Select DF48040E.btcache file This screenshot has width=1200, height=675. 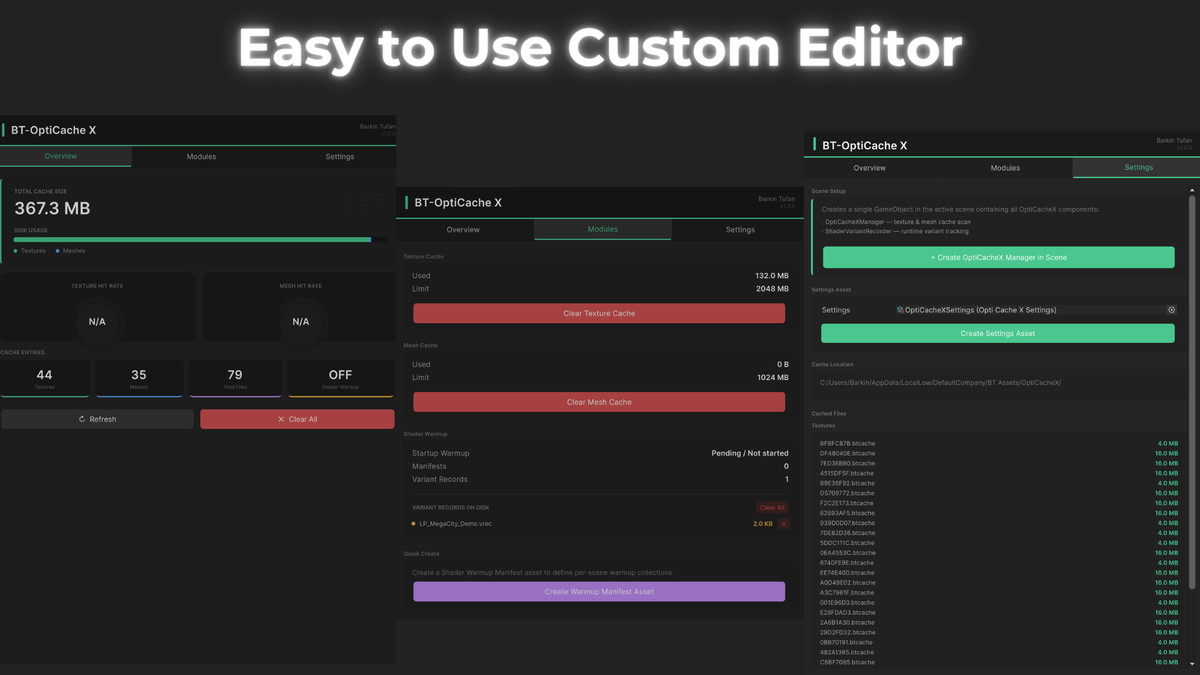848,453
